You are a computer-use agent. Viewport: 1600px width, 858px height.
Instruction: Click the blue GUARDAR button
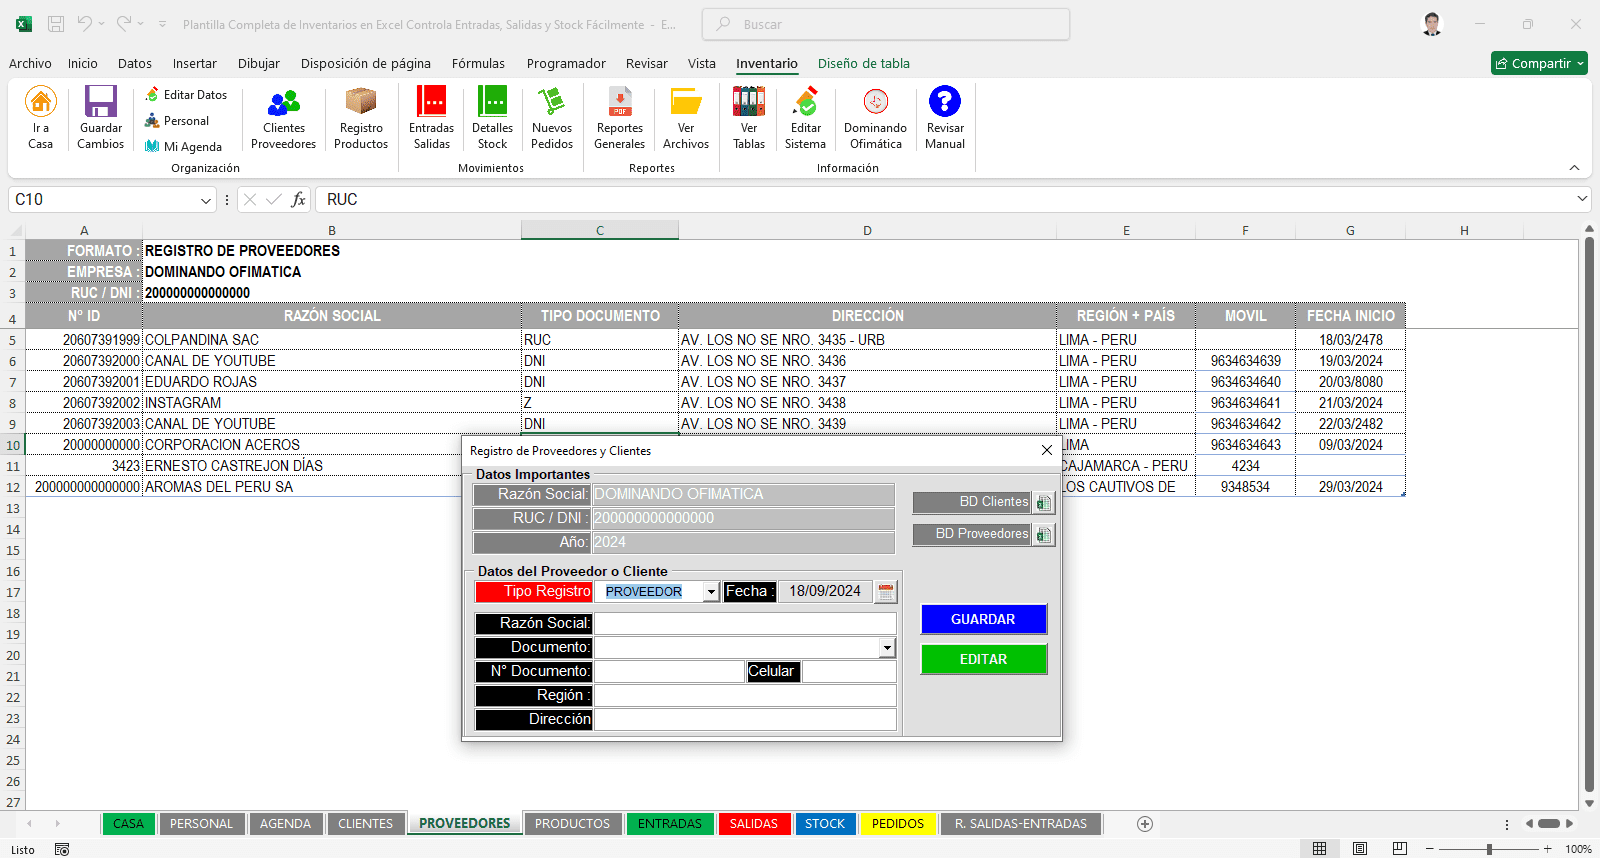tap(983, 619)
